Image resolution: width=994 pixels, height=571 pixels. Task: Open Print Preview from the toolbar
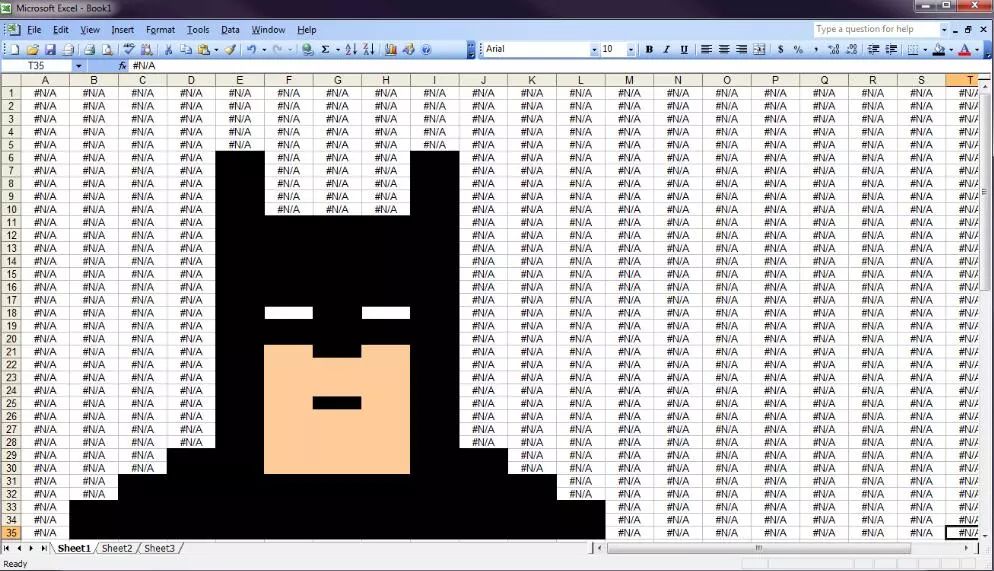click(107, 49)
